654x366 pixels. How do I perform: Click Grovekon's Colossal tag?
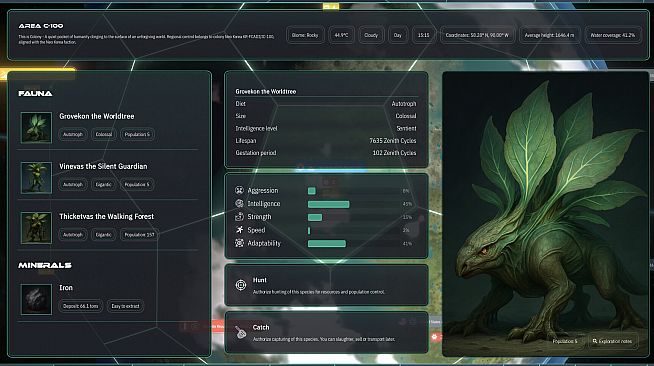pos(103,135)
